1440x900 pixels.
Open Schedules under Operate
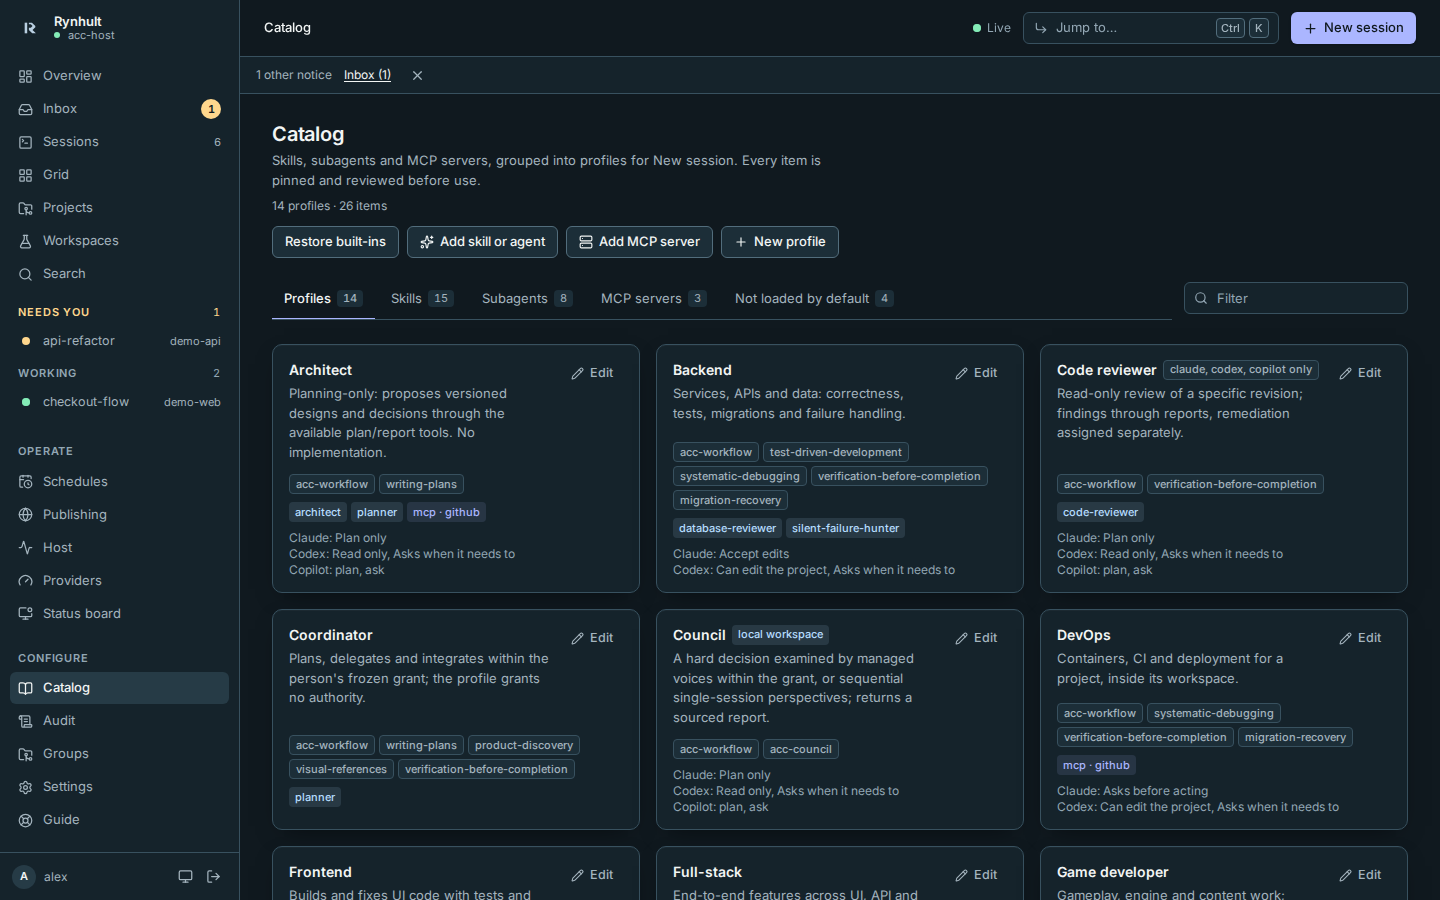119,482
